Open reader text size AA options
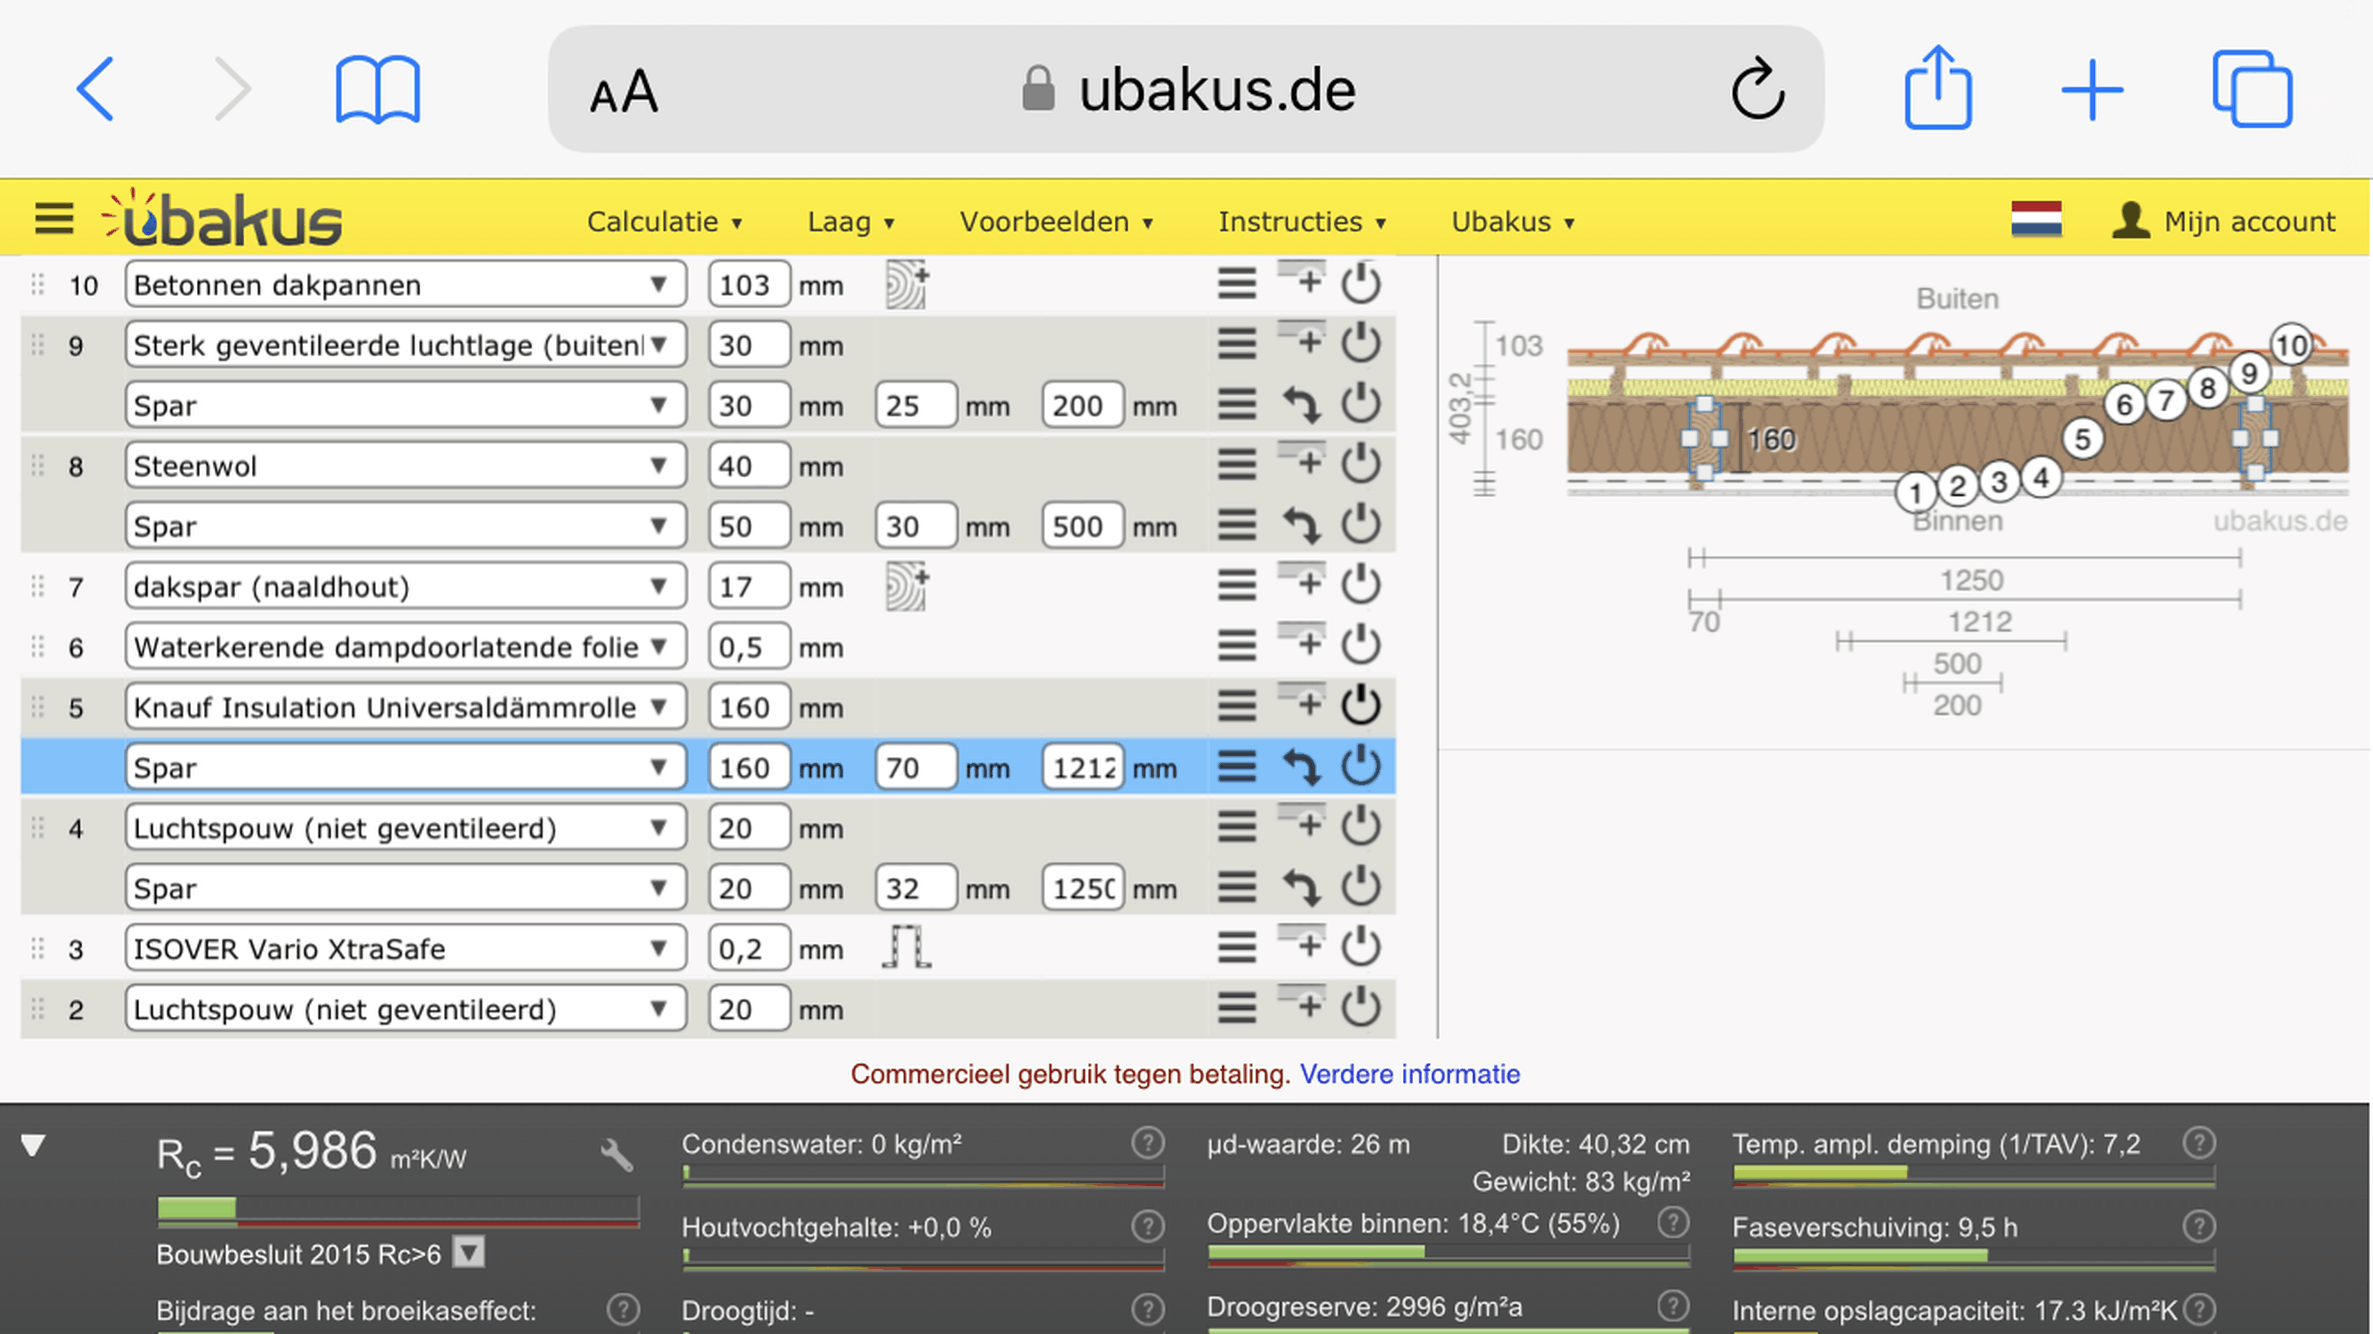The width and height of the screenshot is (2373, 1334). click(623, 93)
